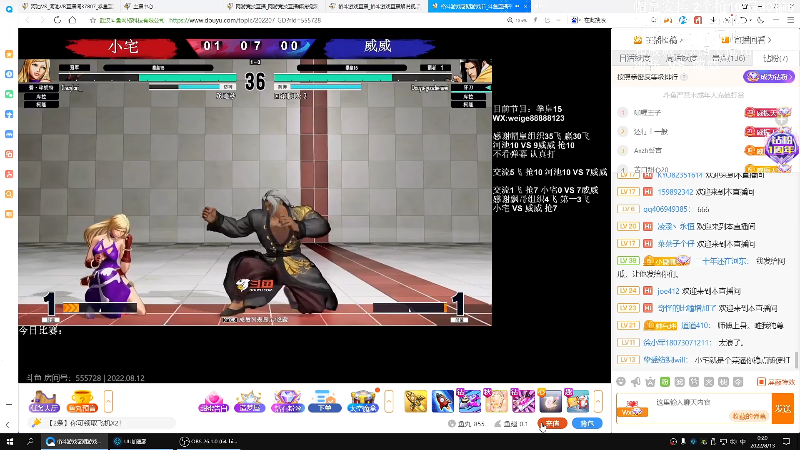Click the gift from fans pill in the chat box
This screenshot has width=800, height=450.
pyautogui.click(x=749, y=416)
